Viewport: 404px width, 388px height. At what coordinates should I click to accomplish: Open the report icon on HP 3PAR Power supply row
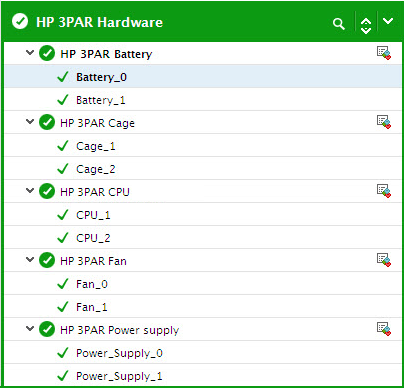[384, 329]
